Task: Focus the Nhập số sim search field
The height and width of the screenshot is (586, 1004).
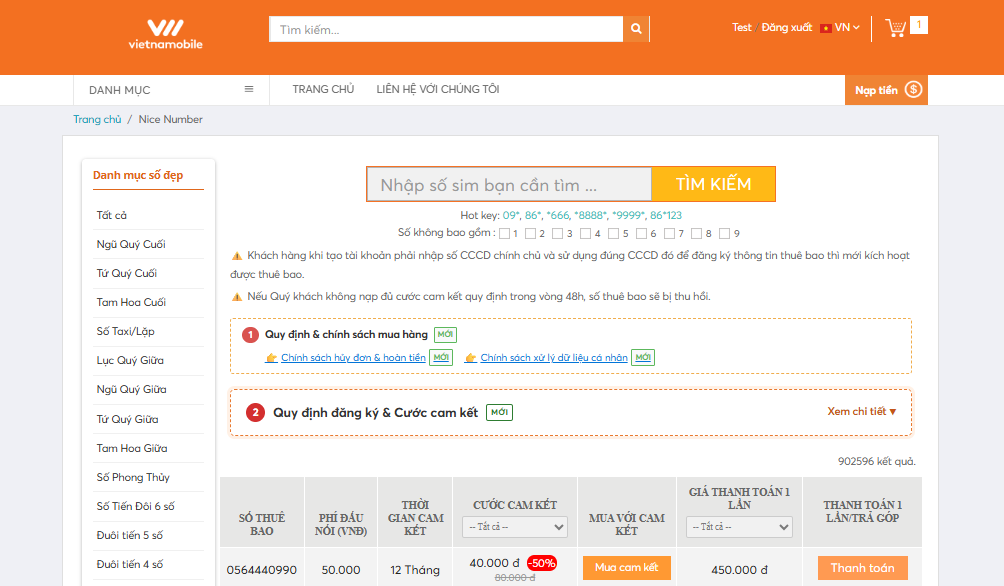Action: (x=510, y=184)
